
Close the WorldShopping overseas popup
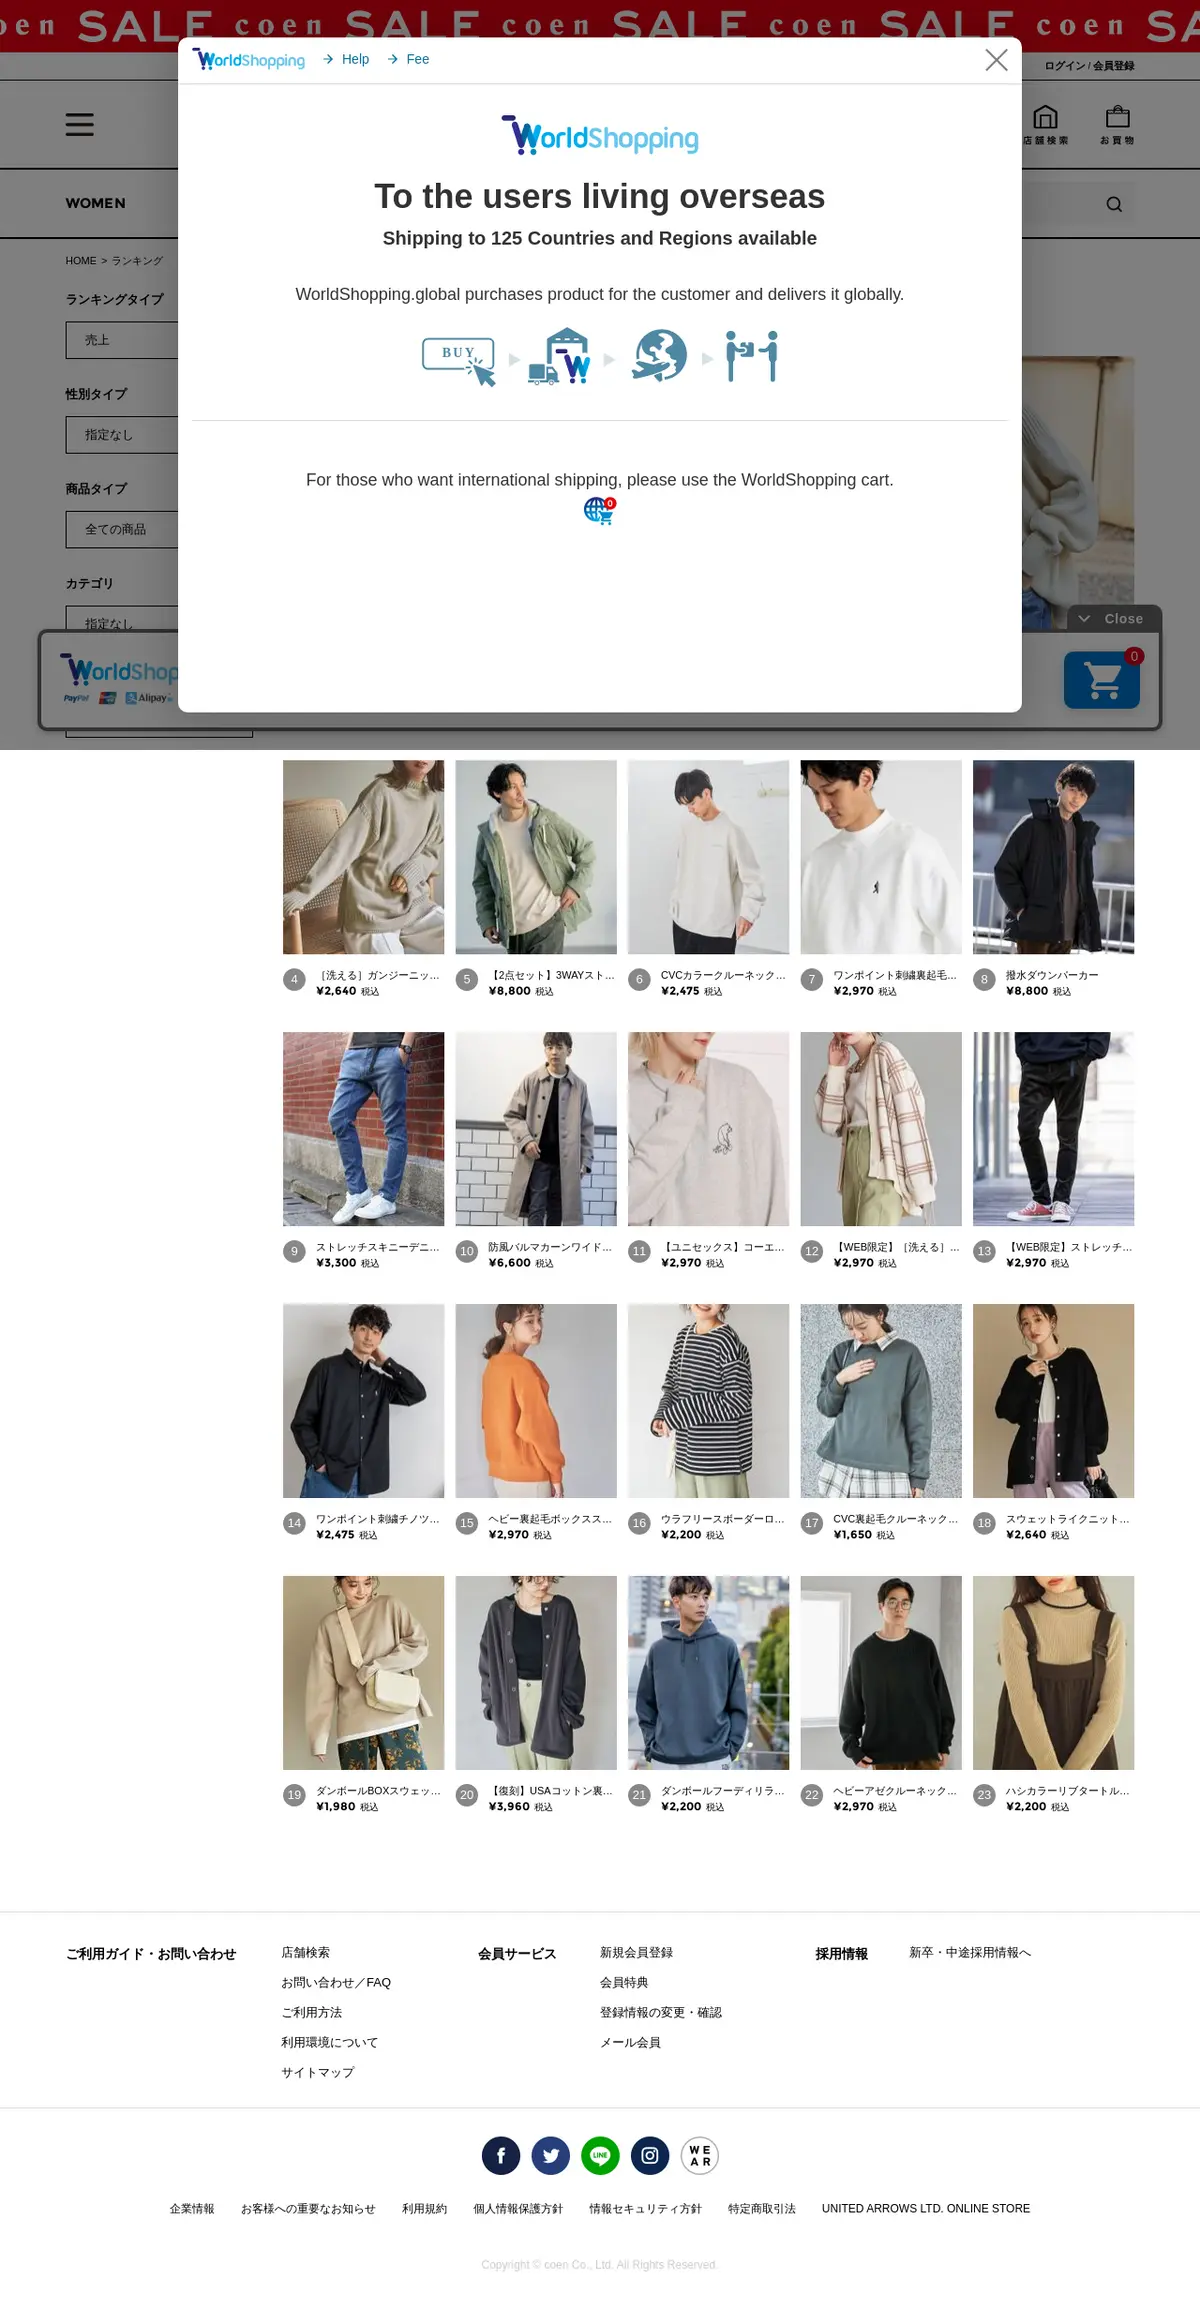click(996, 60)
